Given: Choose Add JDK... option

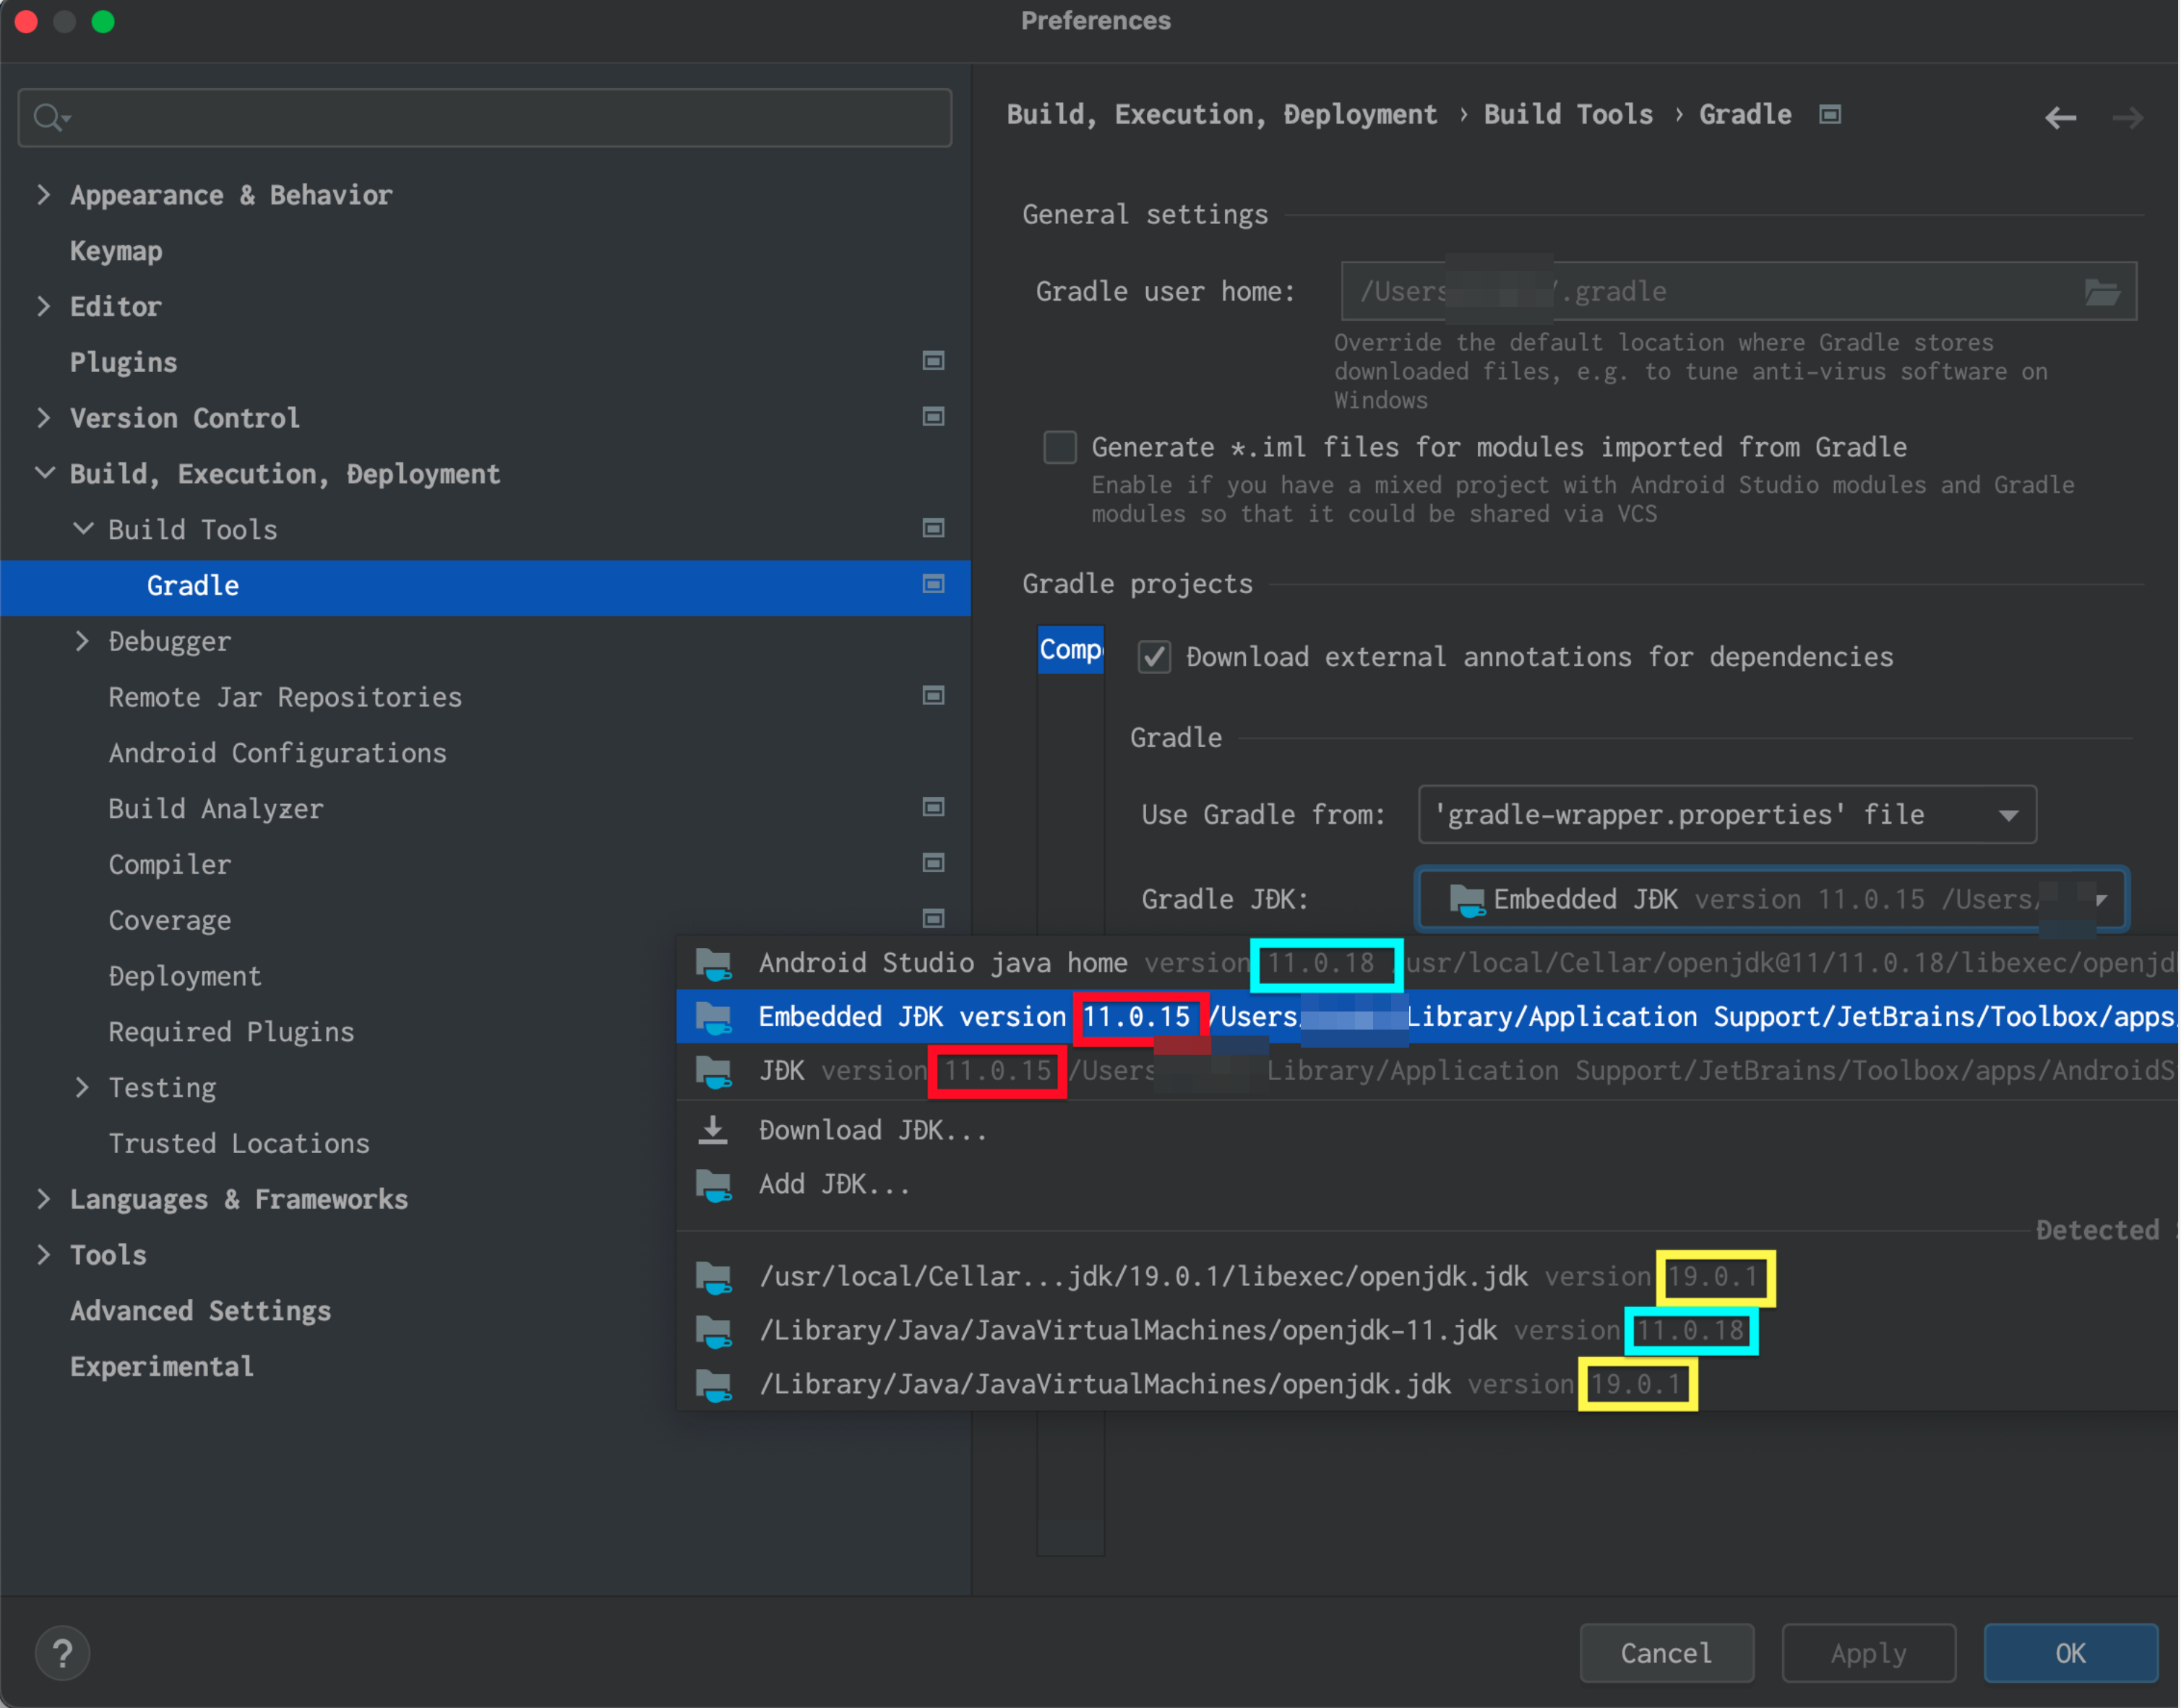Looking at the screenshot, I should coord(1427,1185).
